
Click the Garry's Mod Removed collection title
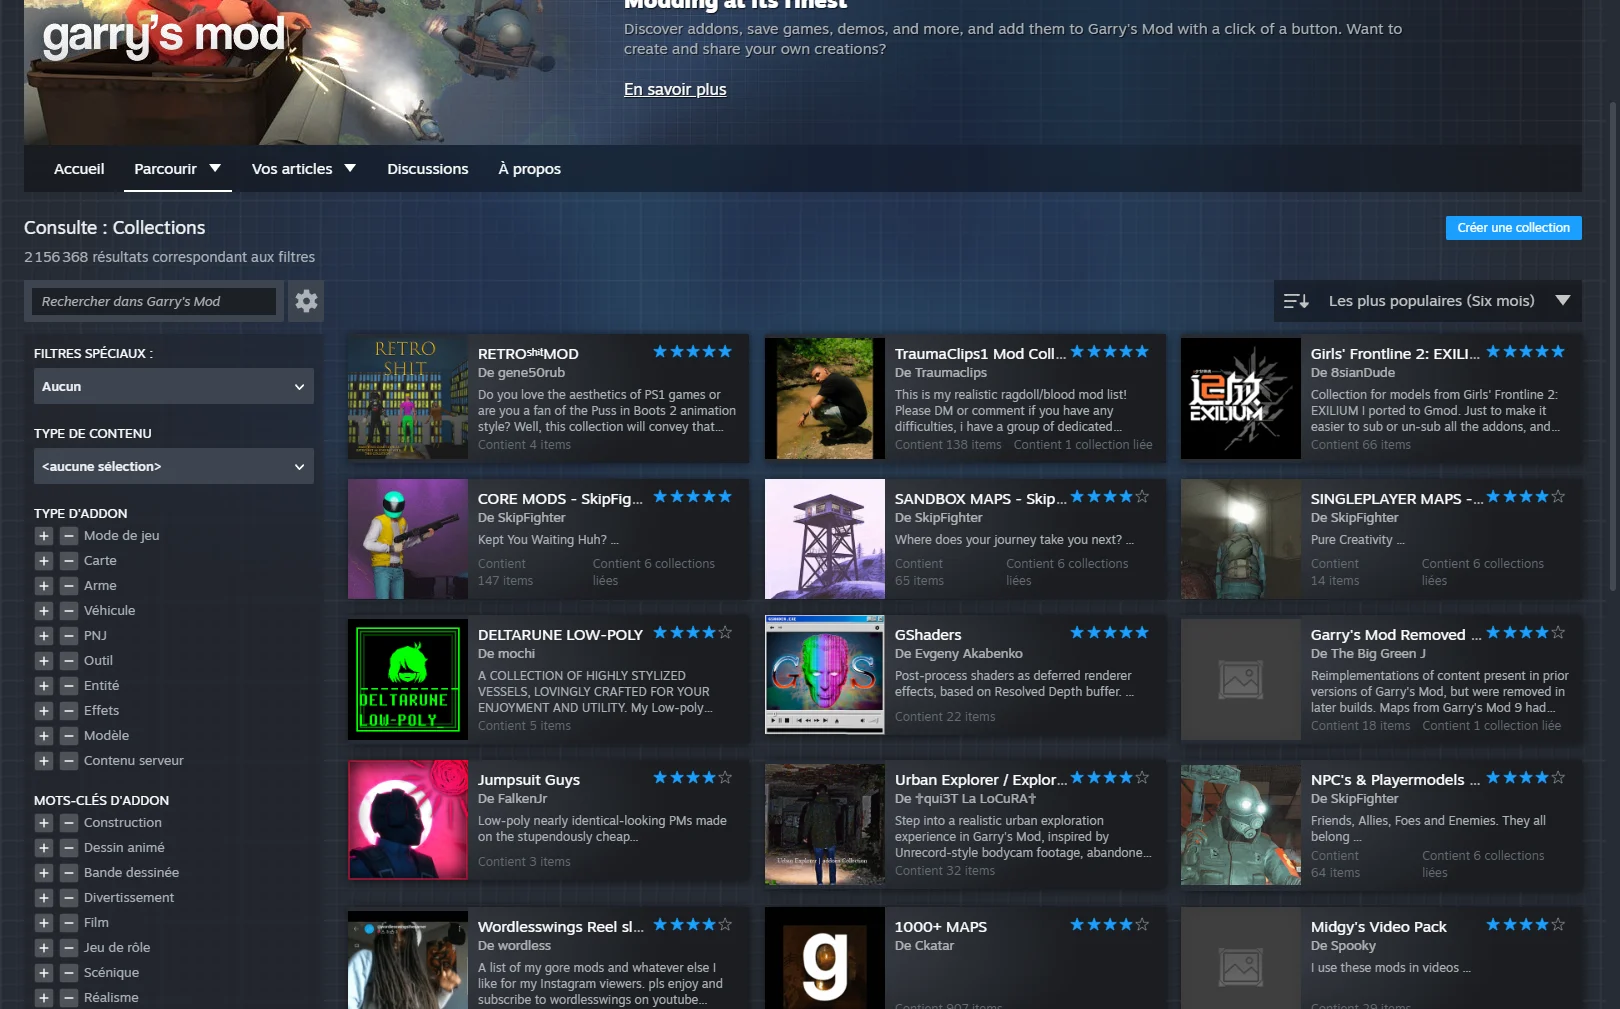(x=1396, y=635)
